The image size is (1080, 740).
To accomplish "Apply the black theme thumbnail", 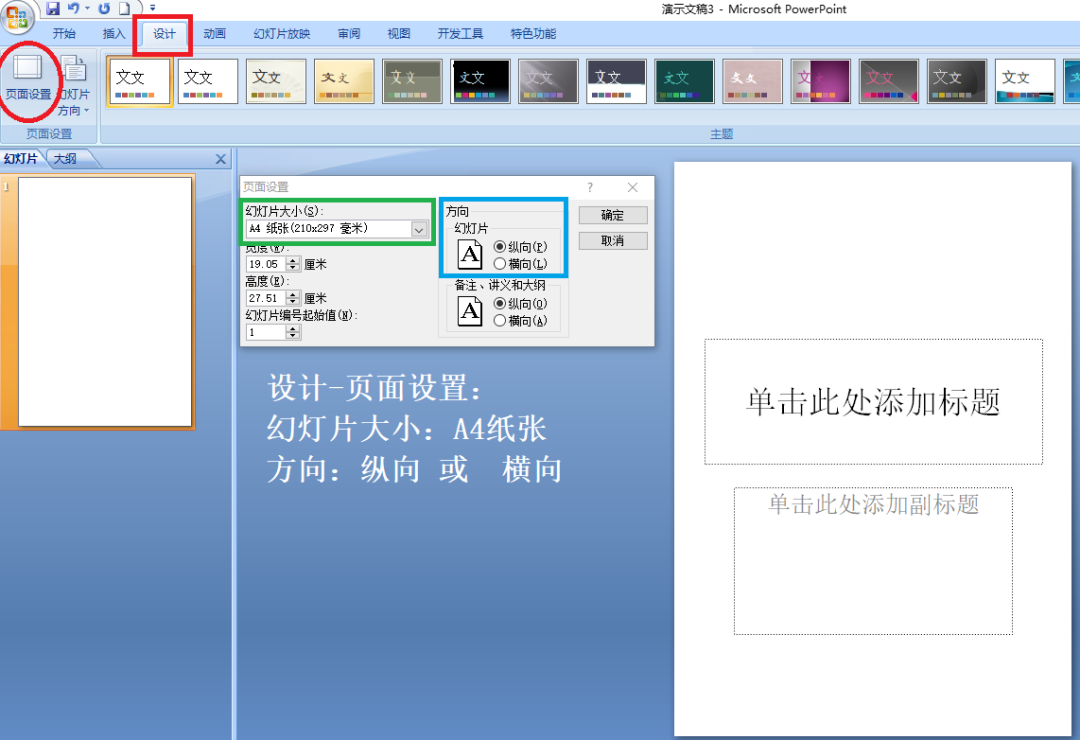I will pos(481,81).
